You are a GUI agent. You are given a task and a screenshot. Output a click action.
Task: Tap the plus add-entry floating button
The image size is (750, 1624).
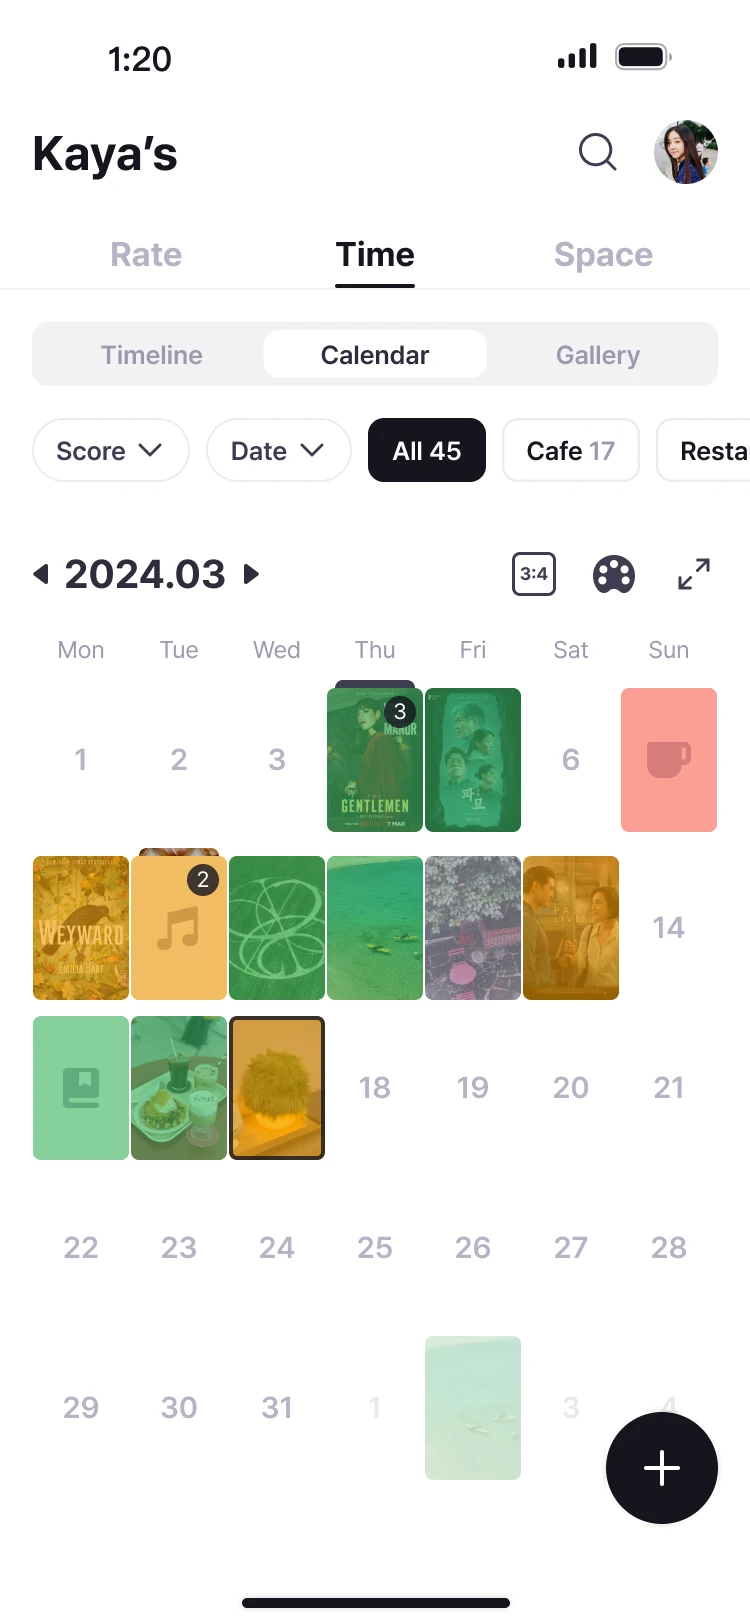(662, 1468)
